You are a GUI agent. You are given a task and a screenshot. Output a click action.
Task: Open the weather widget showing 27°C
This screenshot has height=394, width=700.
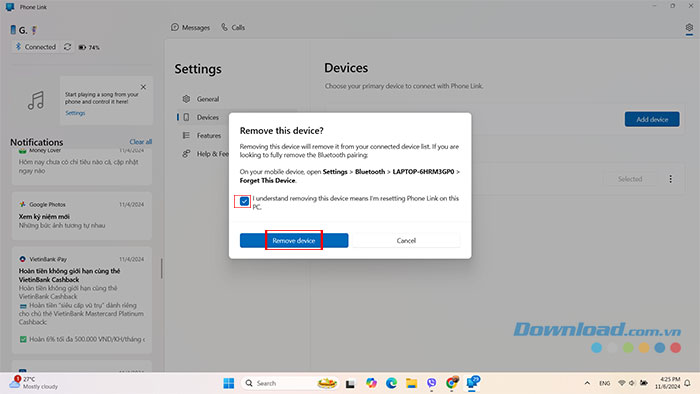point(34,383)
